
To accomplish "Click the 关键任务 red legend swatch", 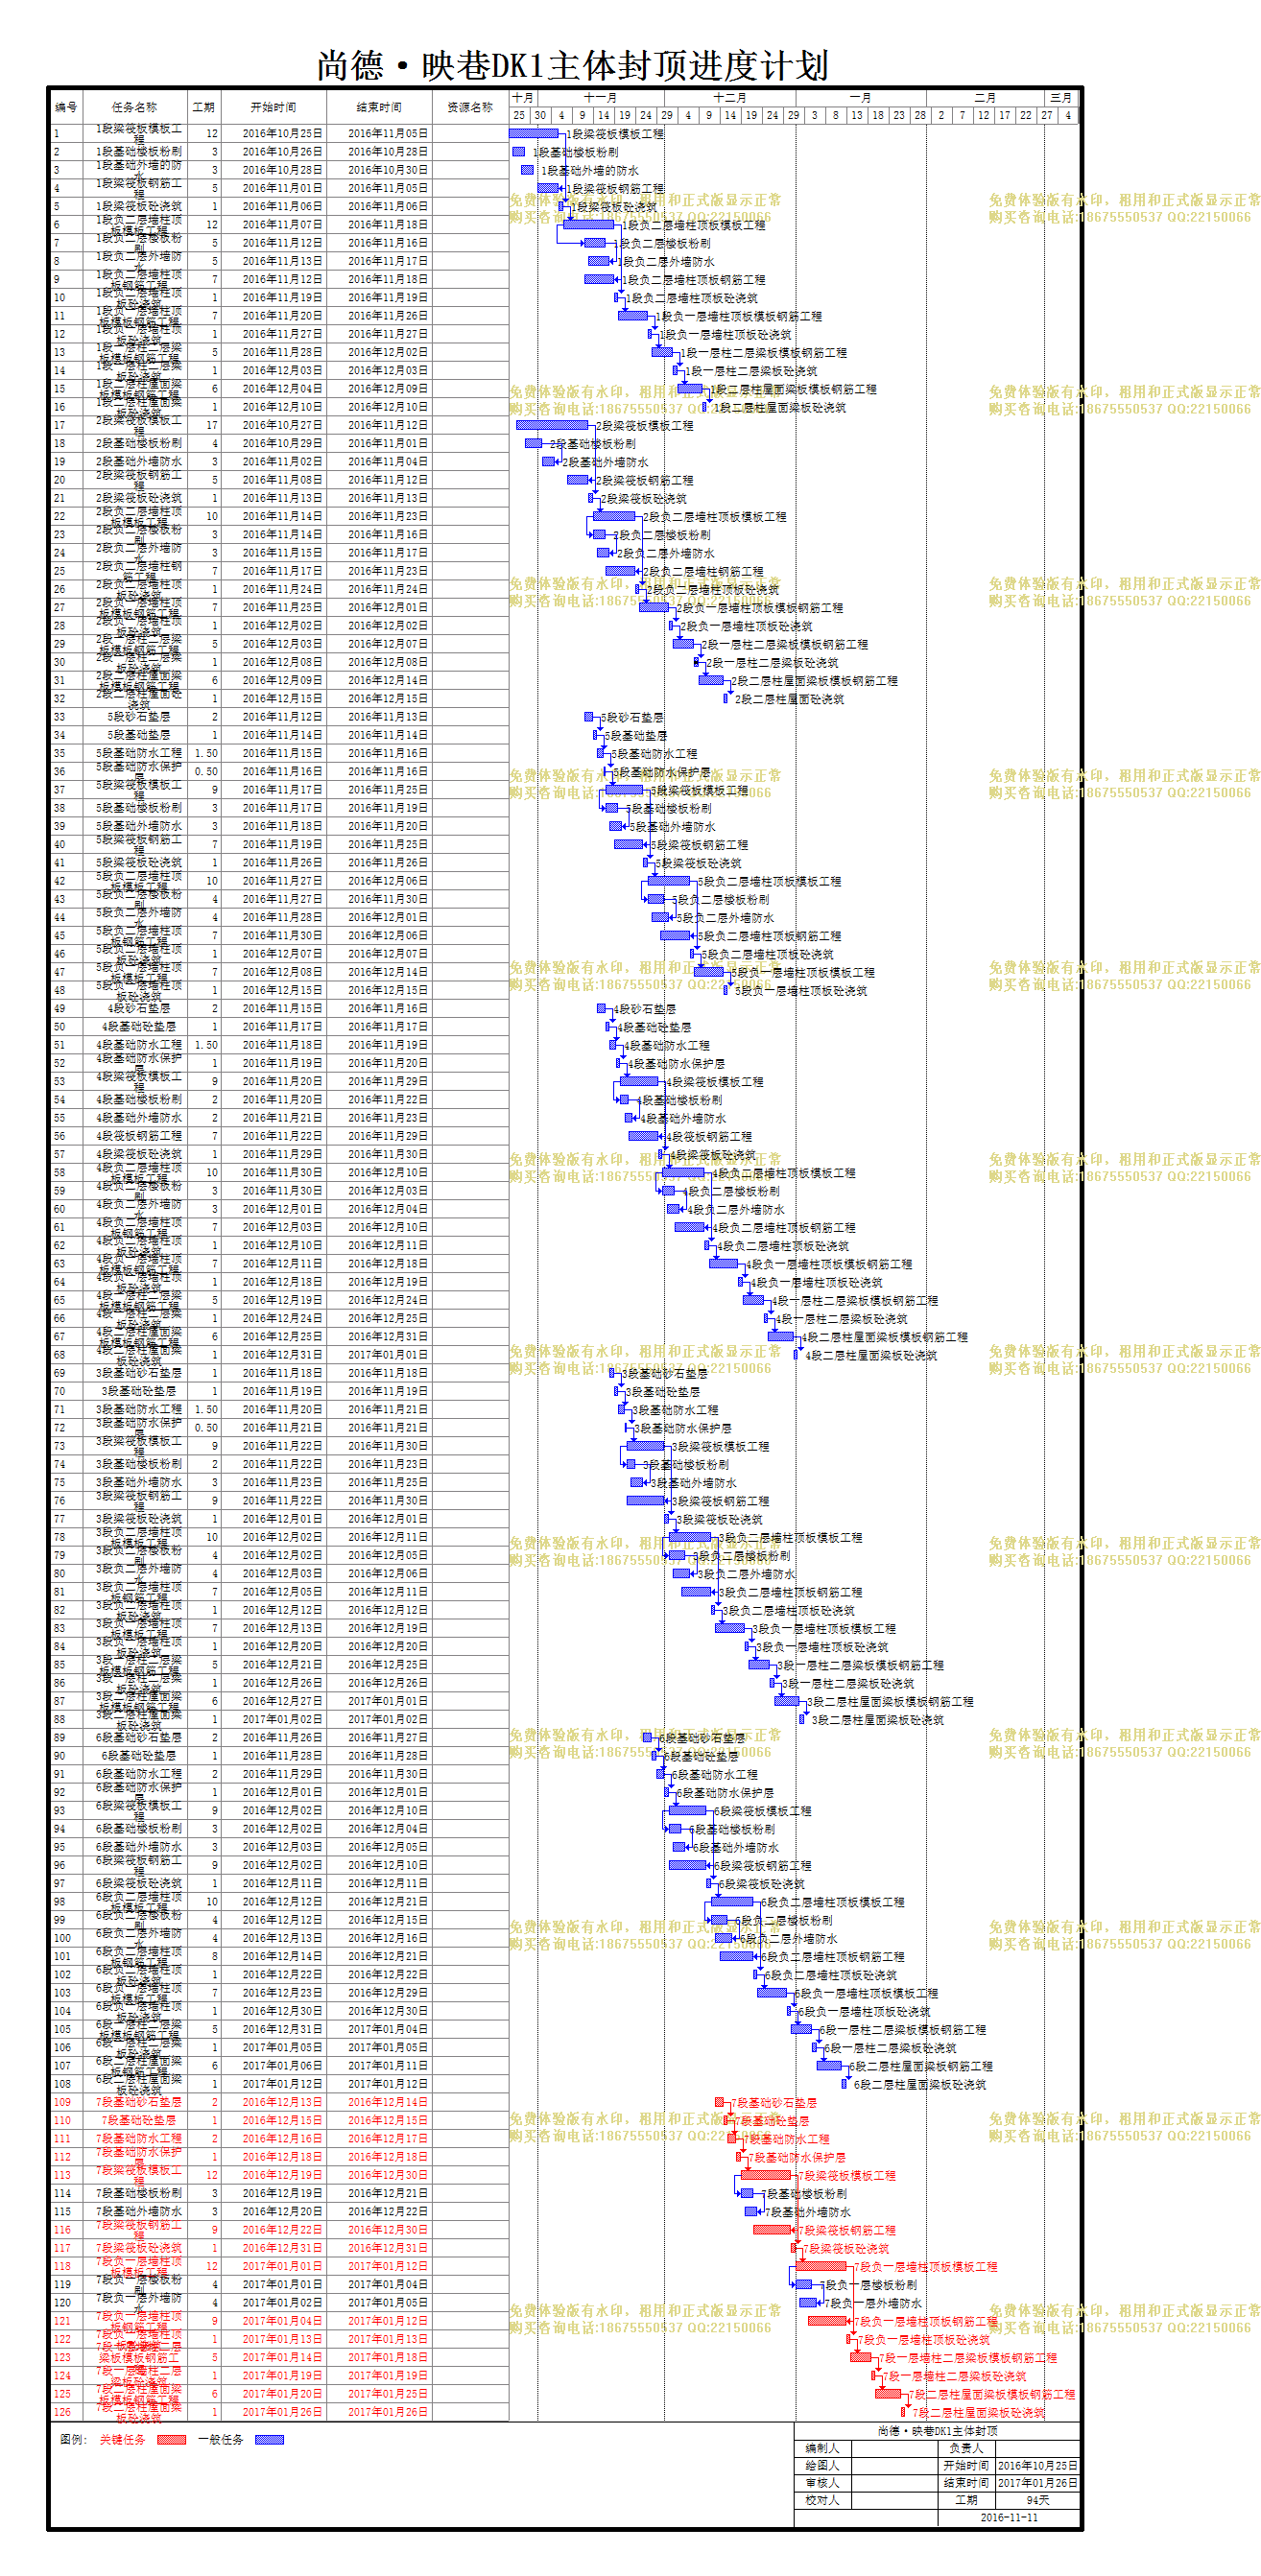I will click(x=171, y=2440).
